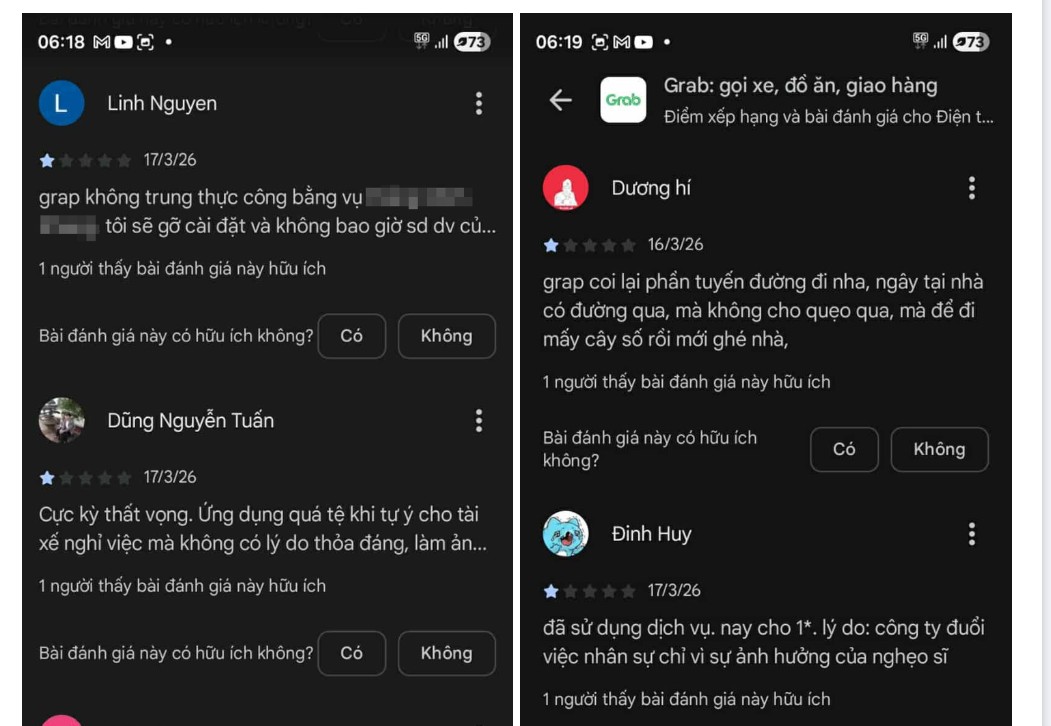Viewport: 1051px width, 726px height.
Task: Tap Dương hí's red avatar
Action: pyautogui.click(x=565, y=188)
